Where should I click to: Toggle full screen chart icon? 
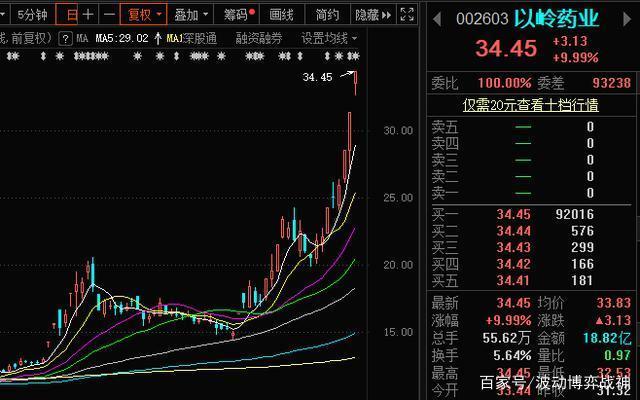(x=407, y=15)
